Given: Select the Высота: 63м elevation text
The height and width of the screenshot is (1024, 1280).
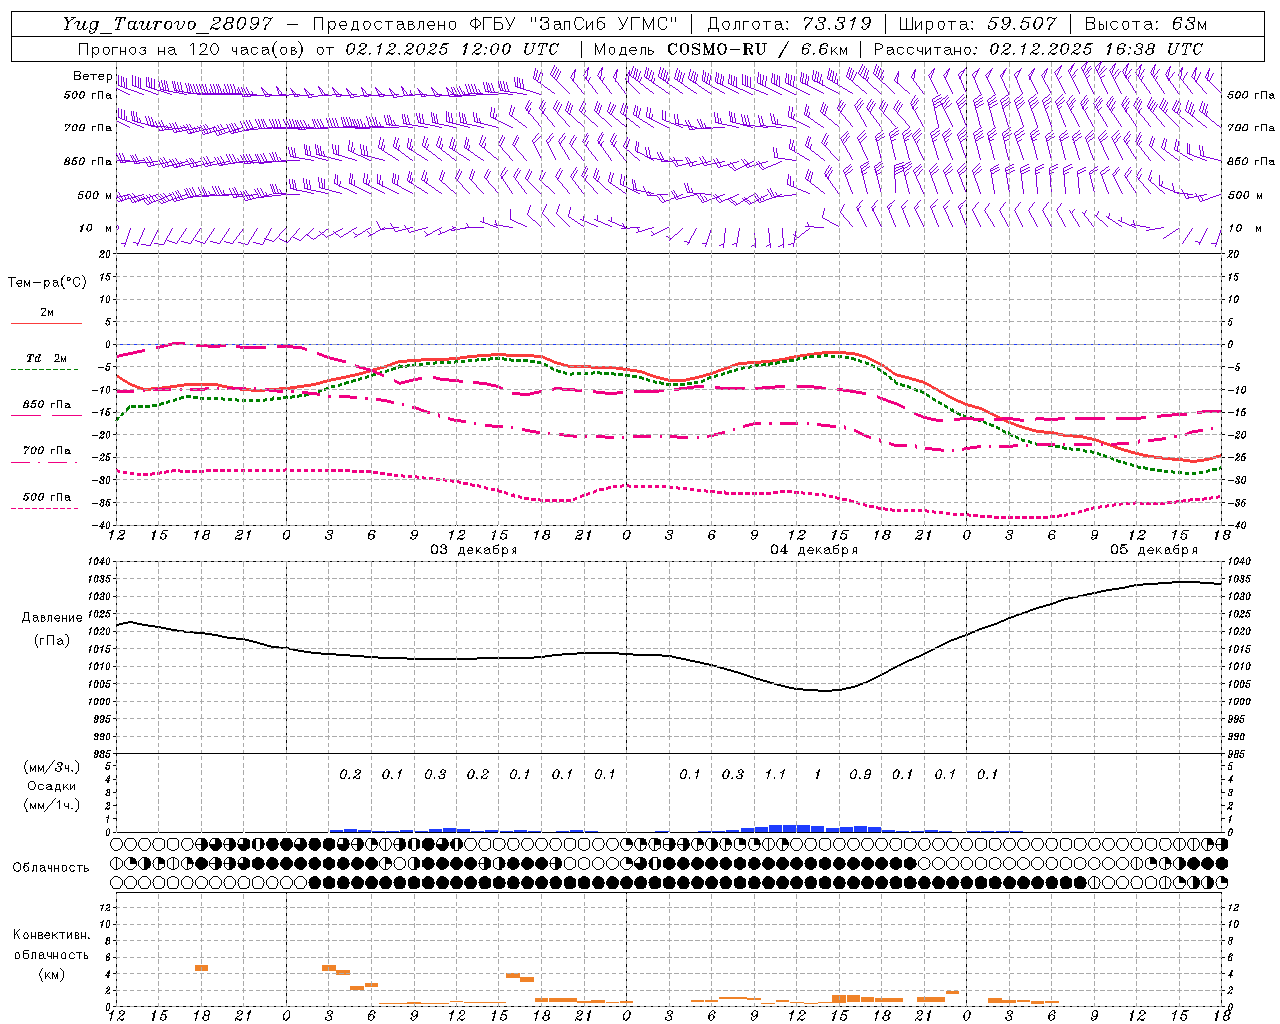Looking at the screenshot, I should pyautogui.click(x=1145, y=24).
